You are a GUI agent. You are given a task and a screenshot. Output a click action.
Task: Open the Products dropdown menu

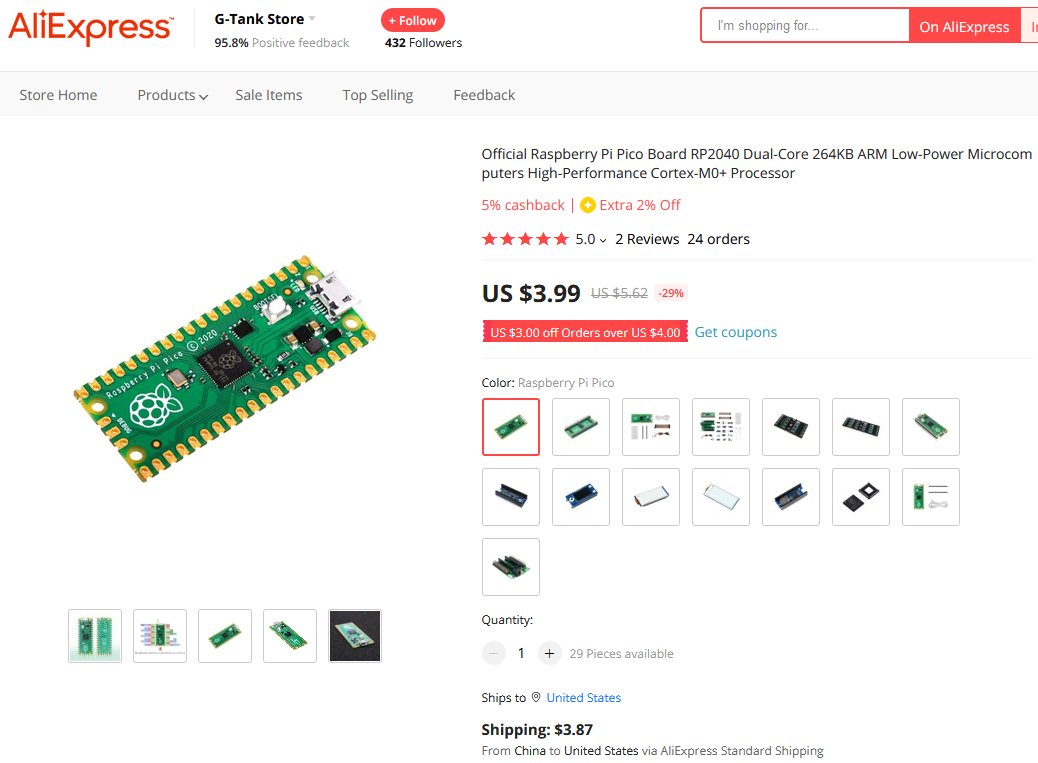(172, 95)
